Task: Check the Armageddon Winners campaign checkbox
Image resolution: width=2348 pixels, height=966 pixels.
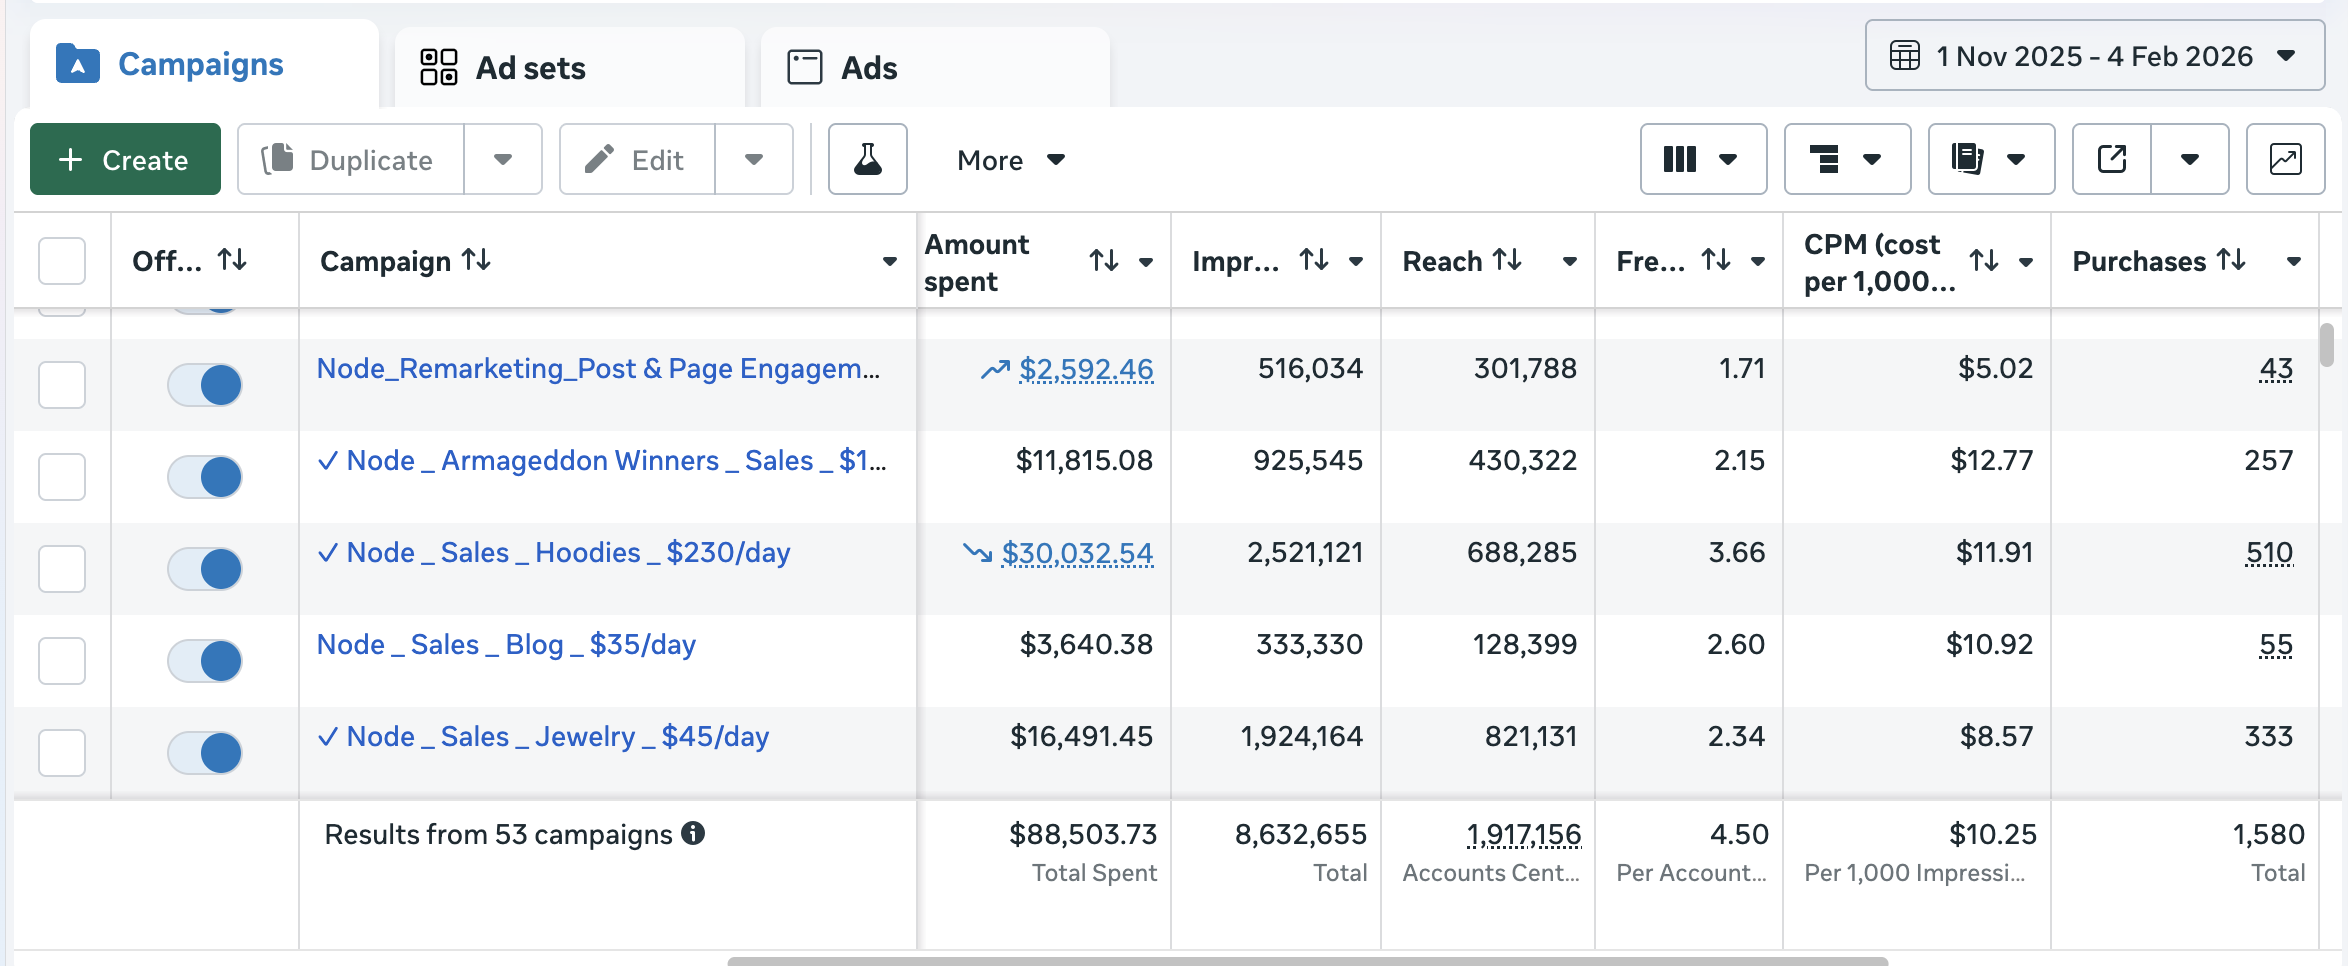Action: pos(62,477)
